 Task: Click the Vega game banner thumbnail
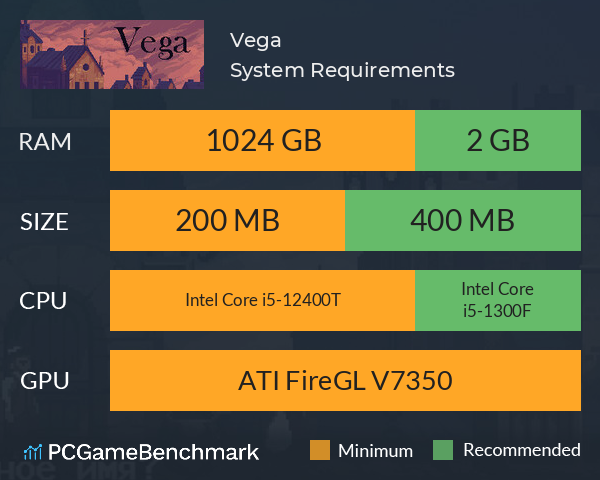(x=112, y=54)
